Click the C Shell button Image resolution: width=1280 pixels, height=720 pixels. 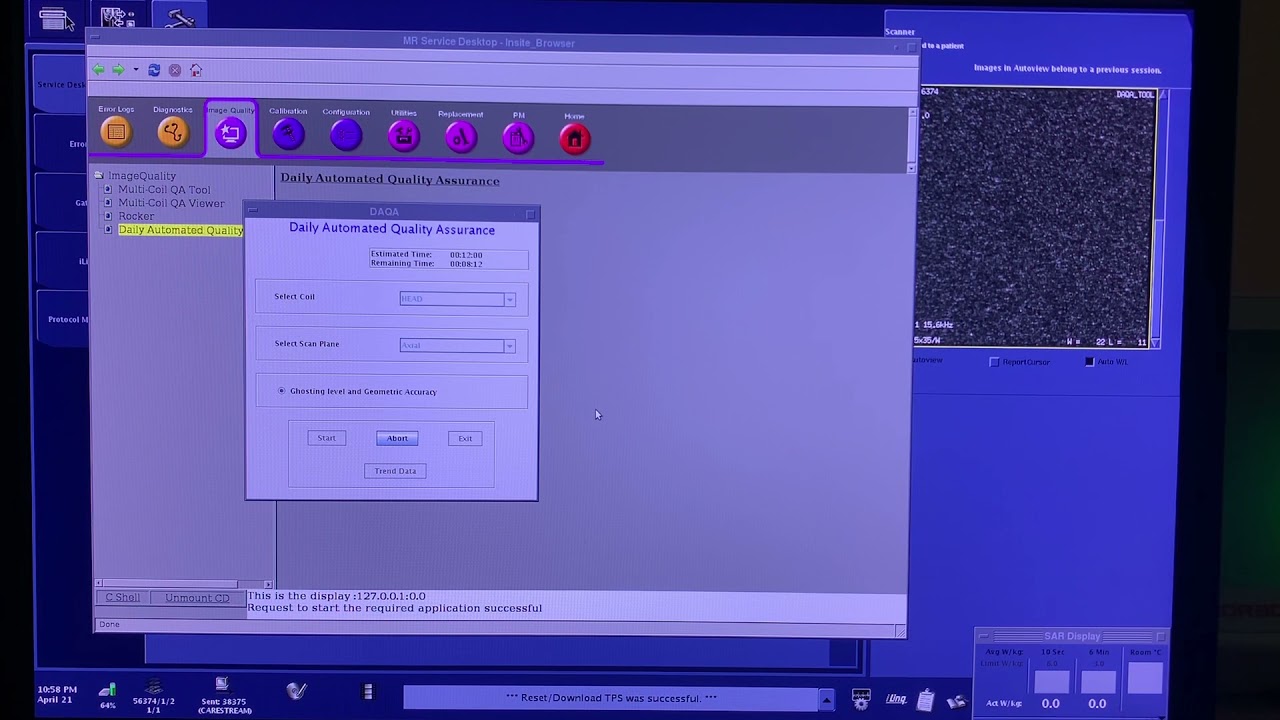click(123, 598)
